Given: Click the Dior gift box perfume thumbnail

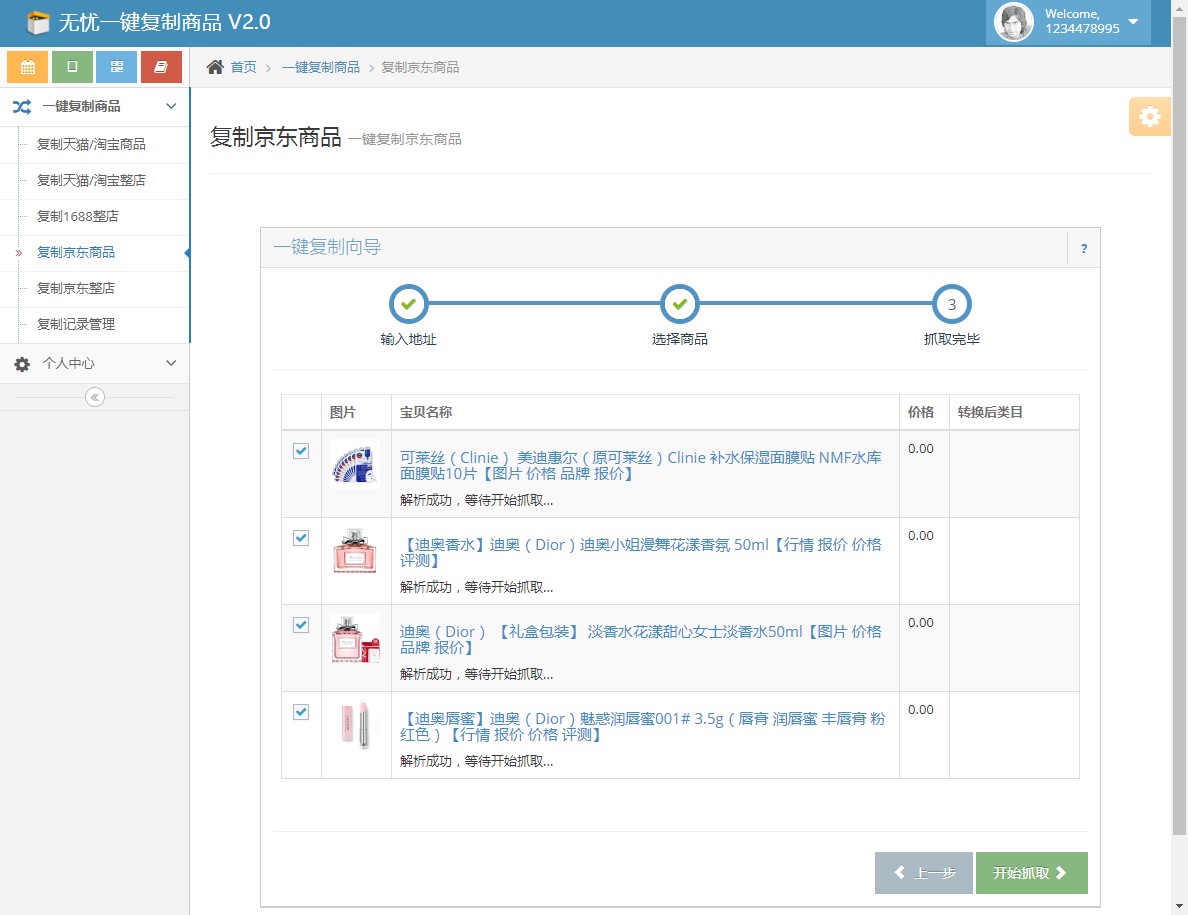Looking at the screenshot, I should coord(355,638).
